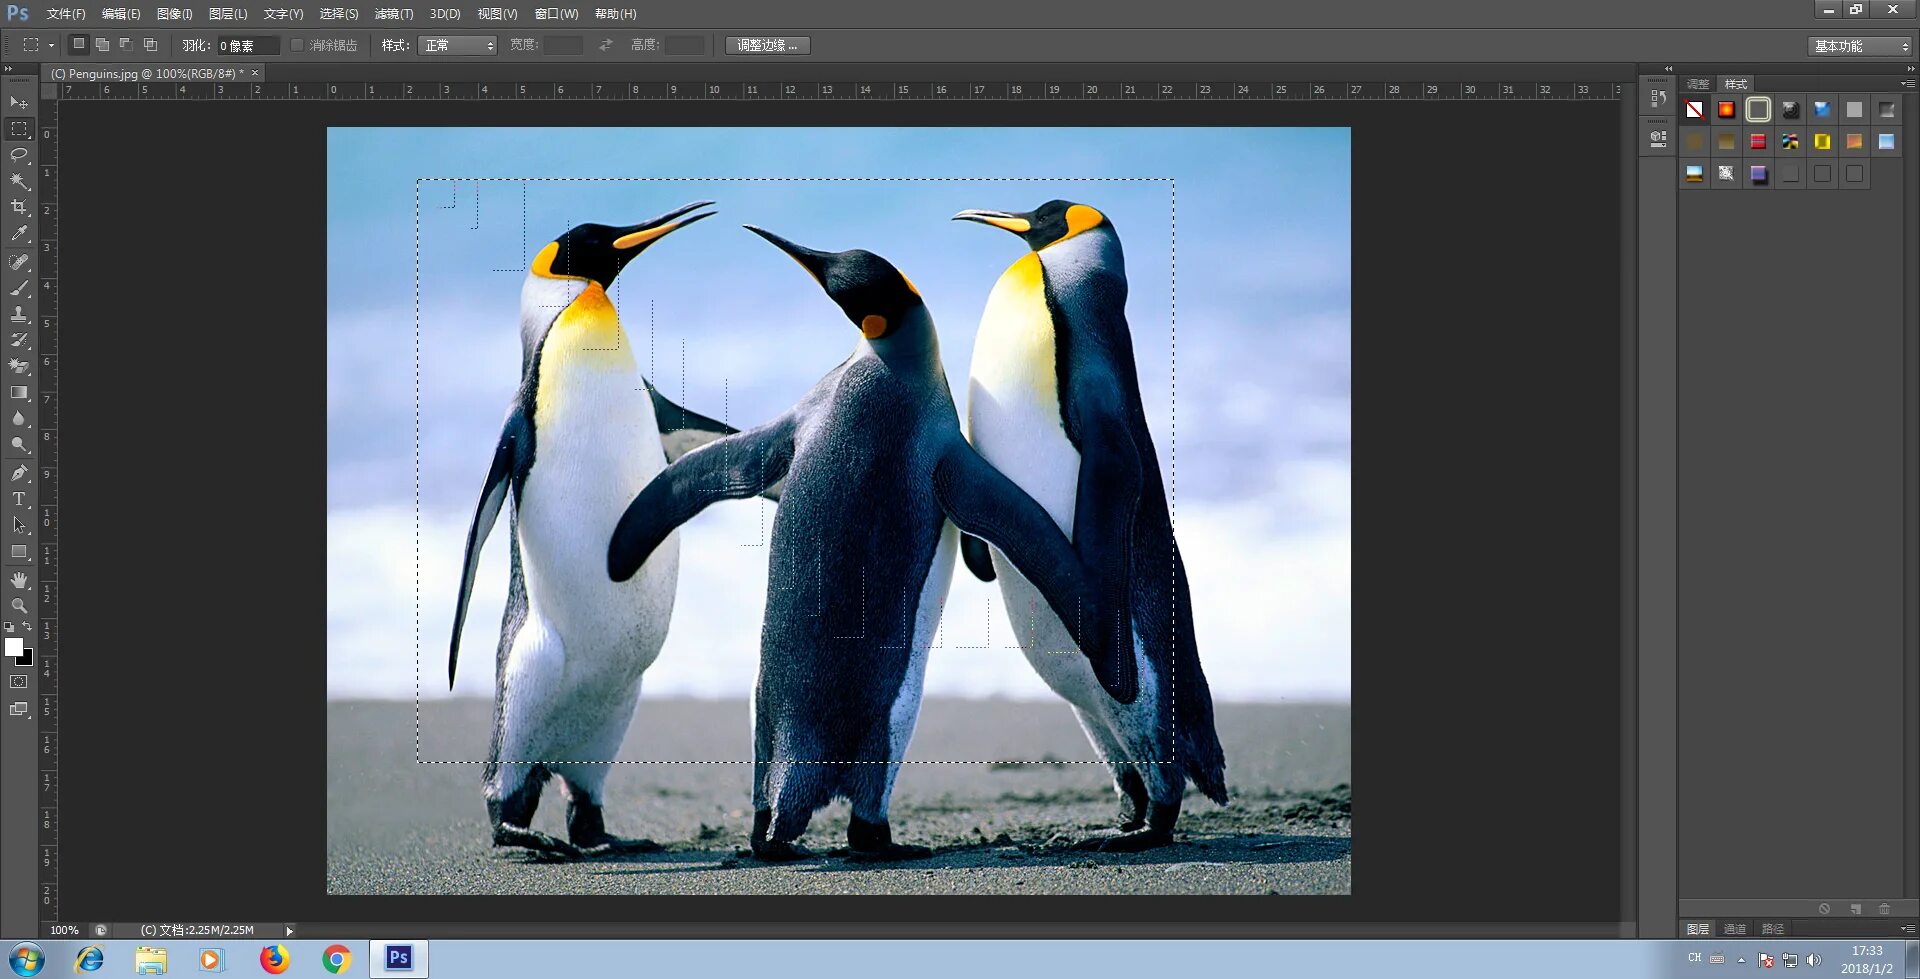Select the Hand tool
Image resolution: width=1920 pixels, height=979 pixels.
(x=19, y=580)
